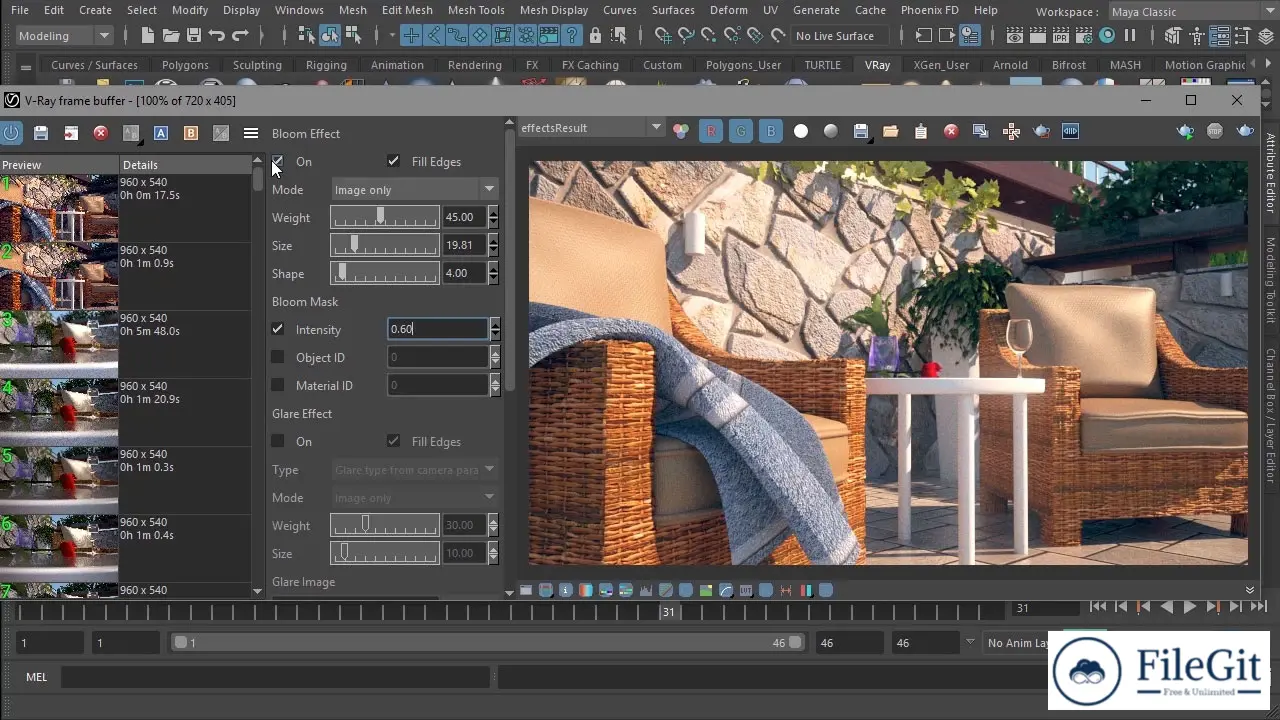
Task: Open Glare Mode 'Image only' dropdown
Action: click(x=415, y=497)
